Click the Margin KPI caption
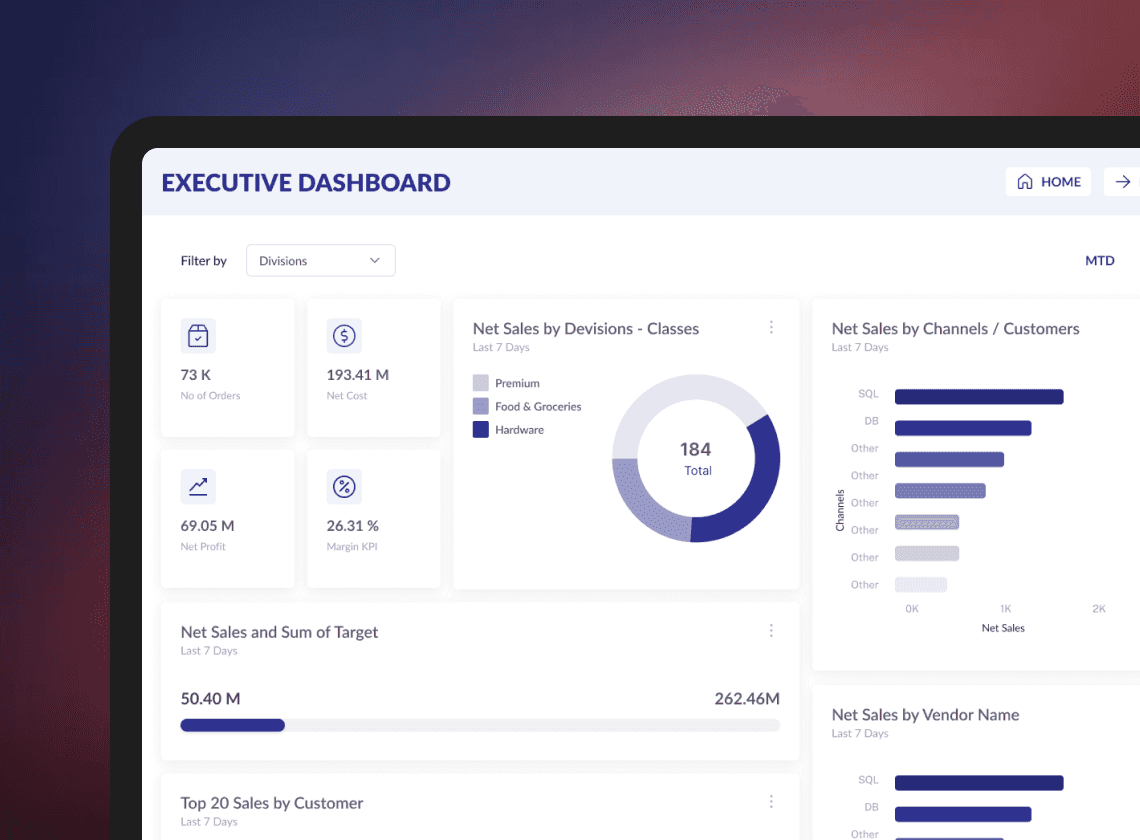Screen dimensions: 1140x840 [352, 546]
